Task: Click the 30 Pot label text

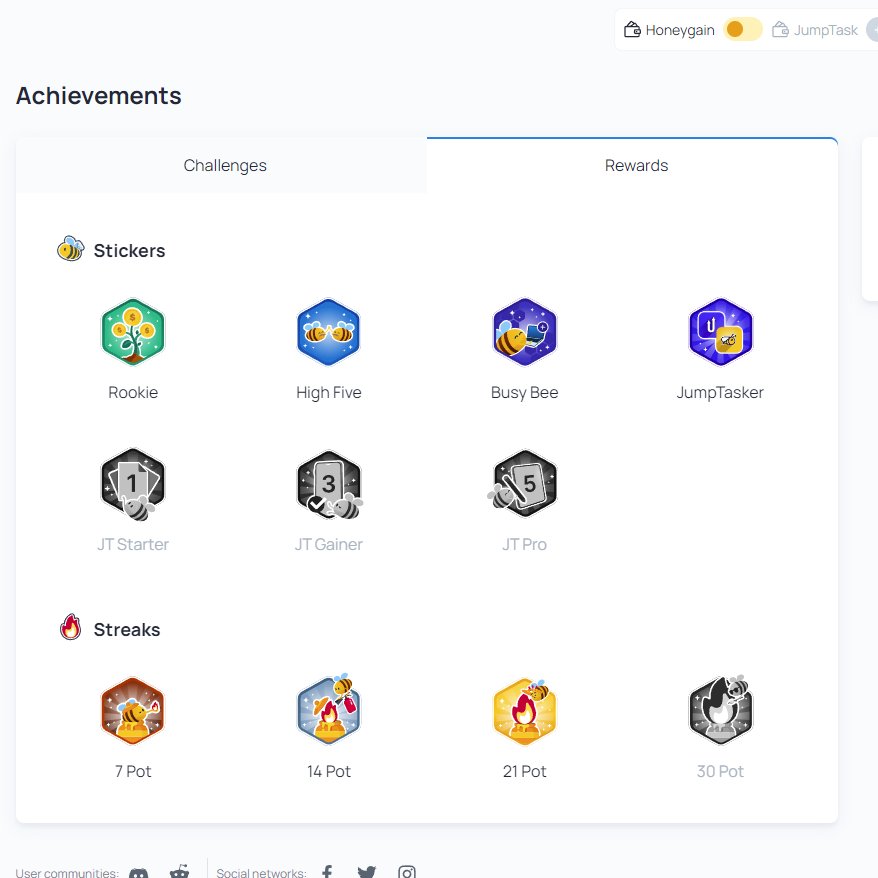Action: click(720, 771)
